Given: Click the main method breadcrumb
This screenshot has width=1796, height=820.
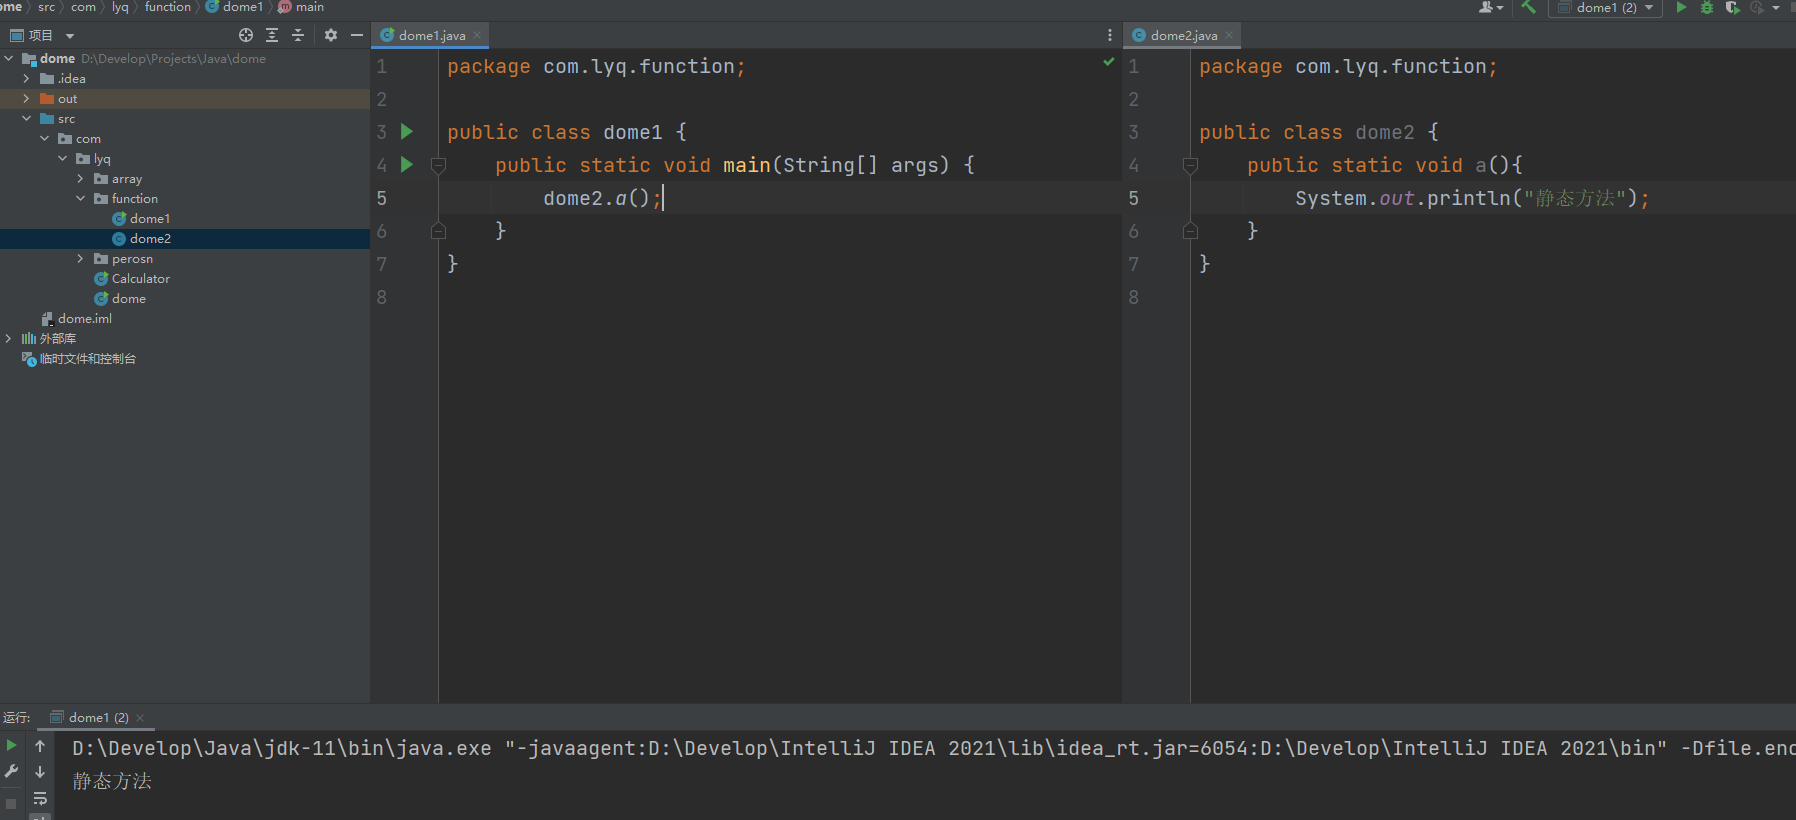Looking at the screenshot, I should (x=301, y=7).
